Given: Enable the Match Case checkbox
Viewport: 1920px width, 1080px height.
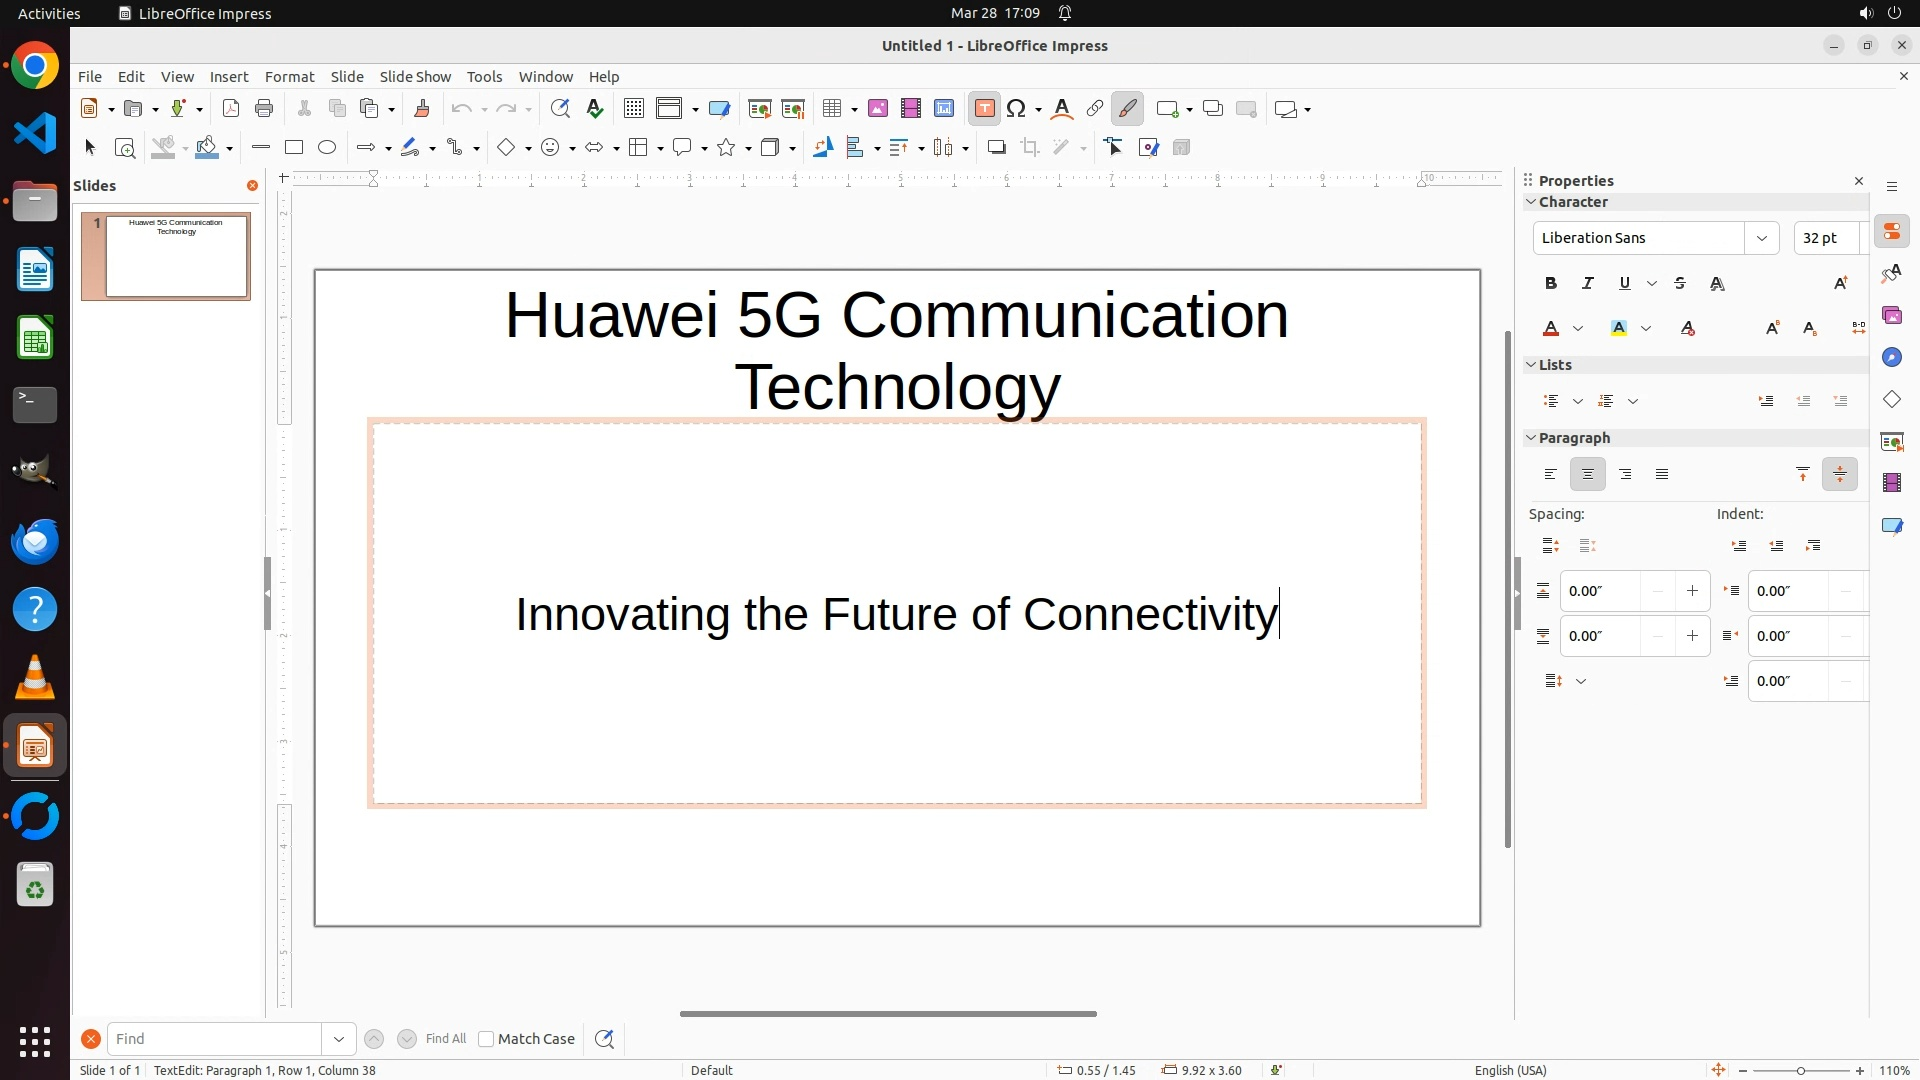Looking at the screenshot, I should [486, 1039].
